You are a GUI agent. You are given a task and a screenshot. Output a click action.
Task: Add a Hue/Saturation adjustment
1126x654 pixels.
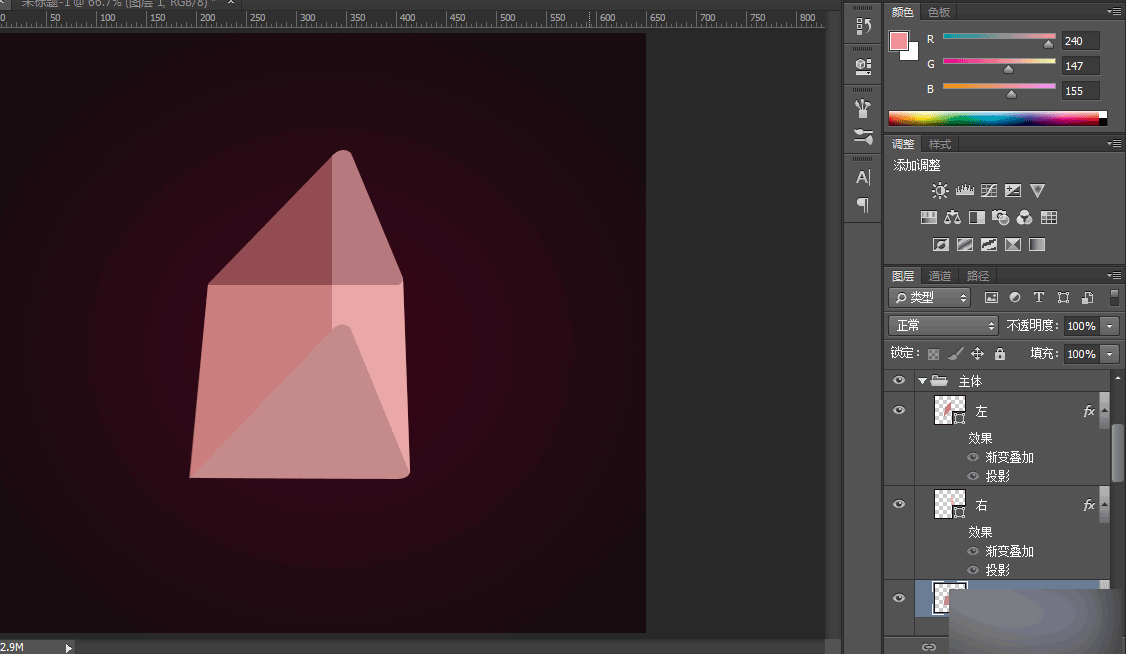point(929,218)
